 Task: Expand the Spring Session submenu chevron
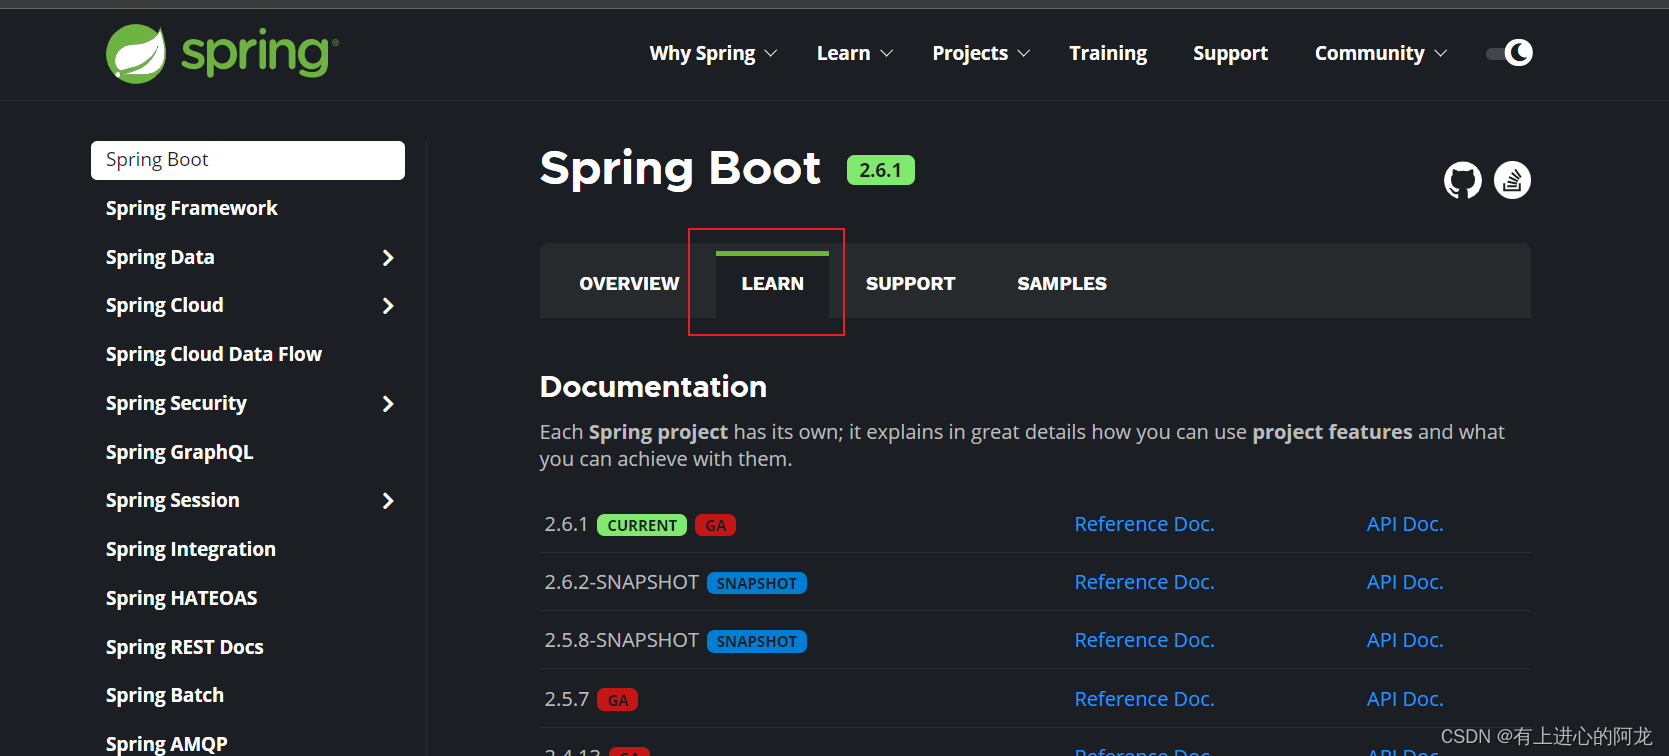point(388,501)
